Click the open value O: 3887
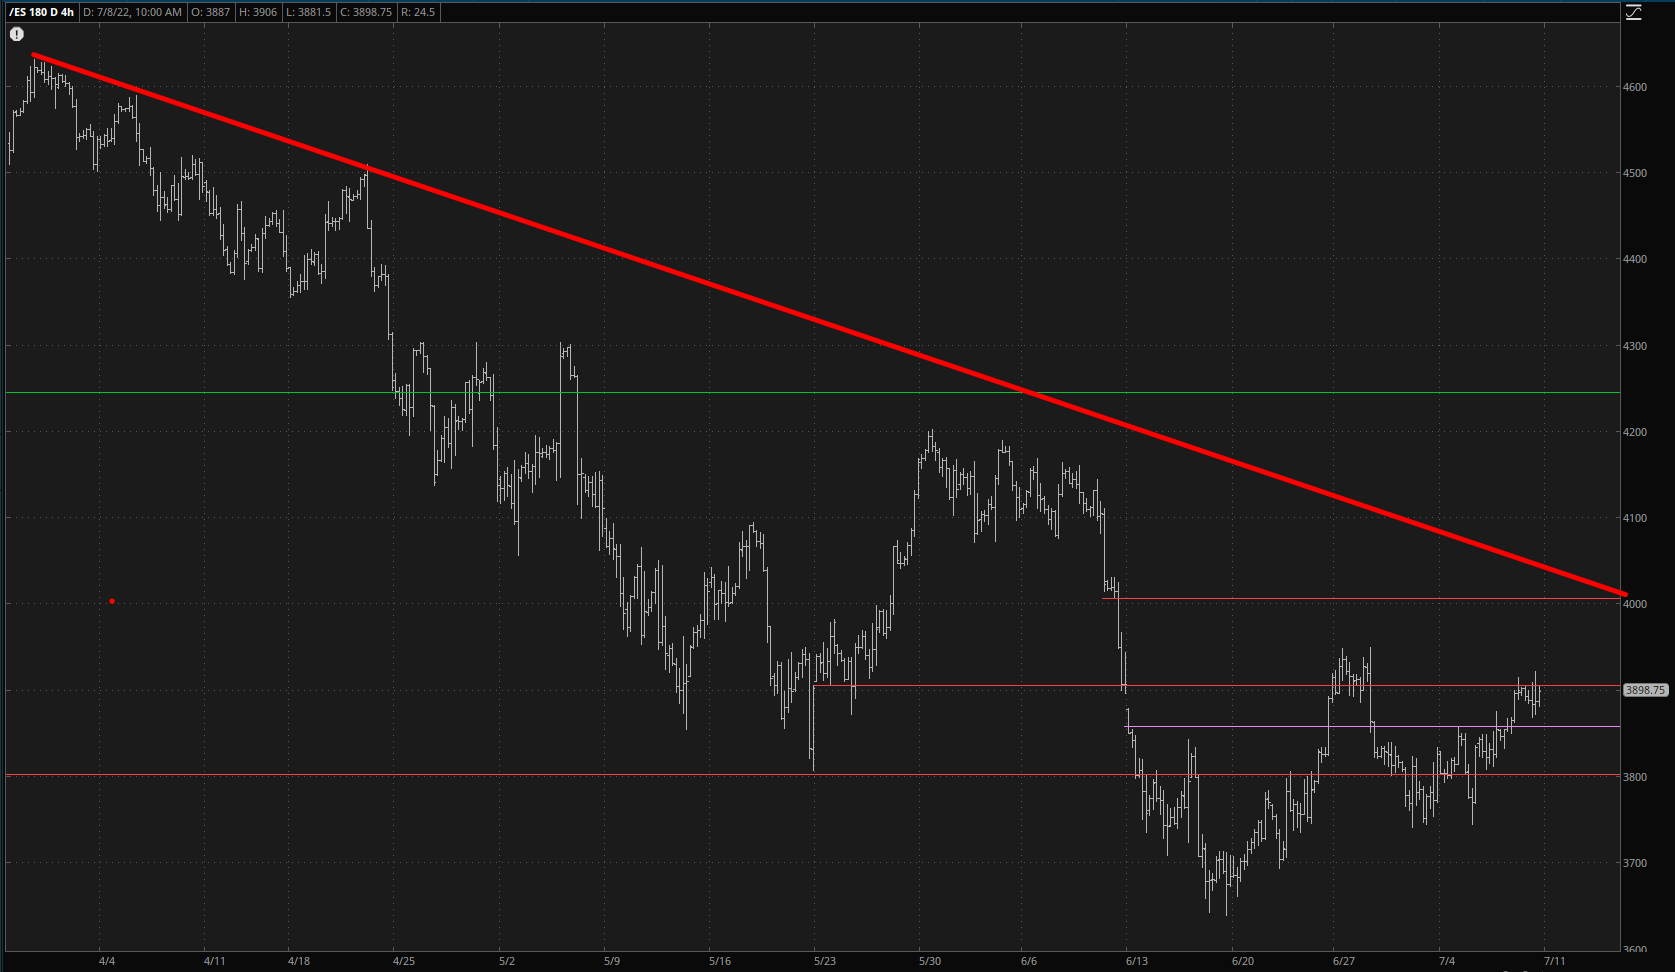This screenshot has width=1675, height=972. click(210, 12)
